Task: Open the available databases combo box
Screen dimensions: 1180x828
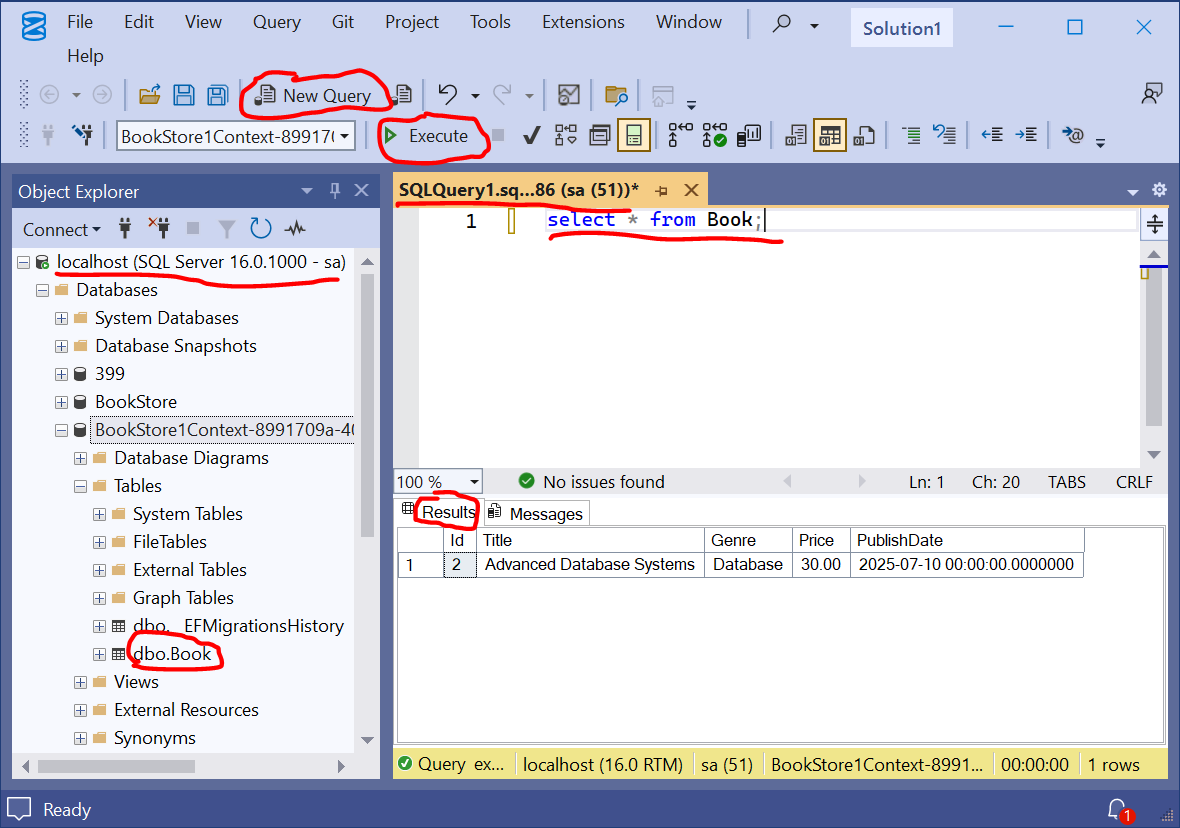Action: [x=236, y=136]
